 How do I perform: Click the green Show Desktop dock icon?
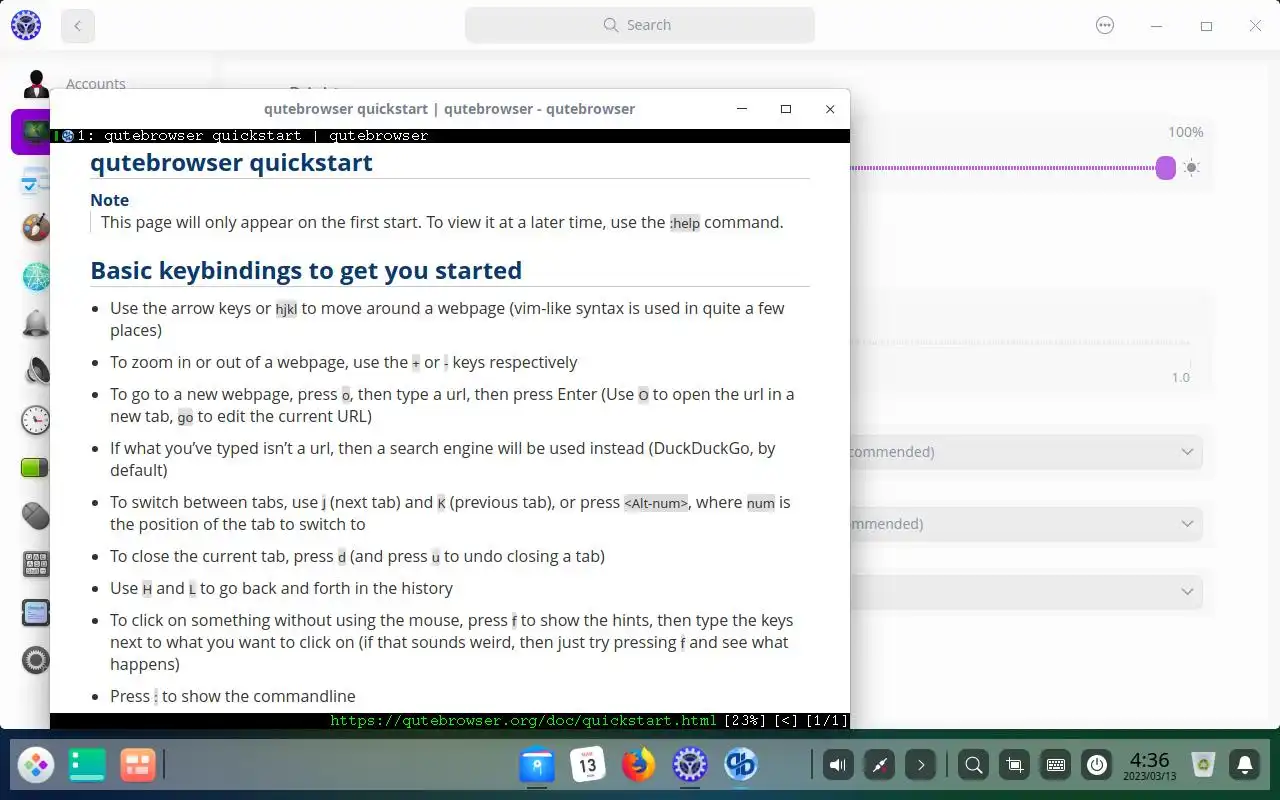pyautogui.click(x=87, y=766)
